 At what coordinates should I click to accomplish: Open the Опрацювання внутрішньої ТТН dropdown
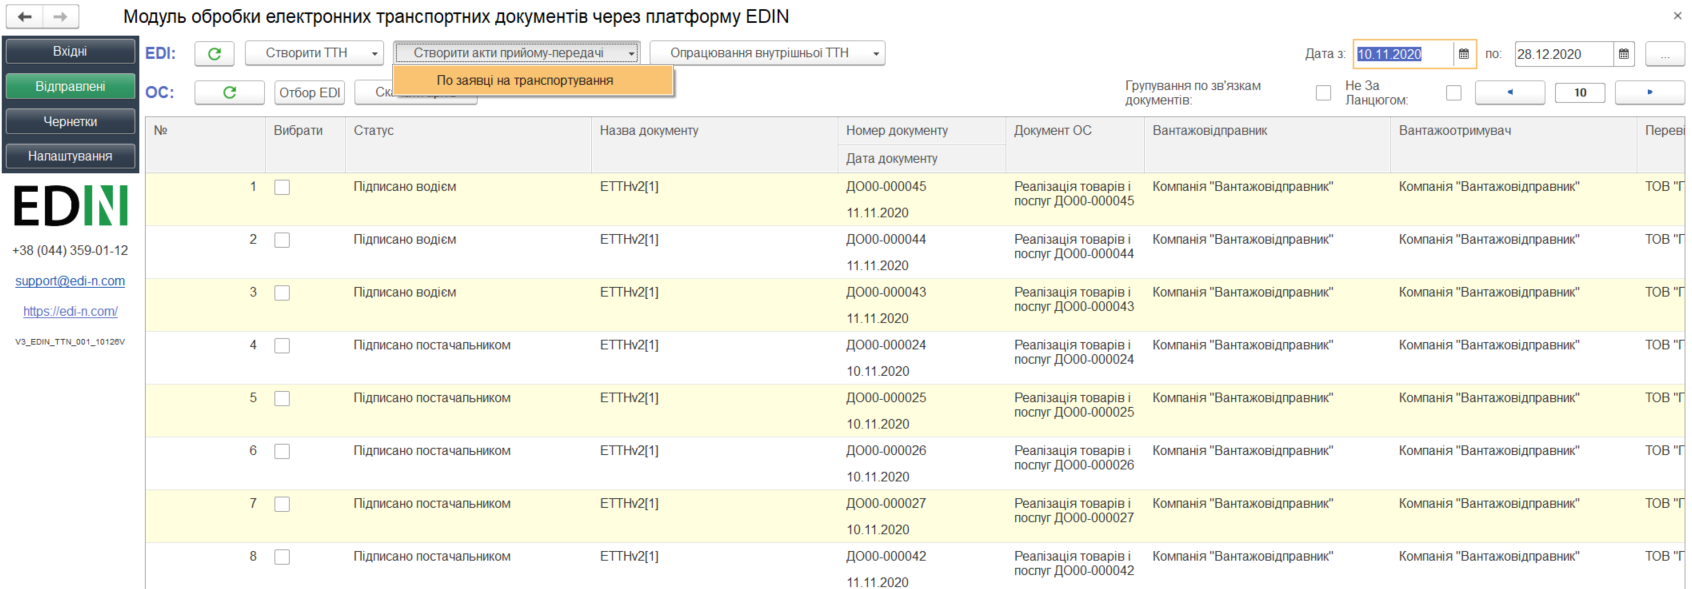coord(767,53)
